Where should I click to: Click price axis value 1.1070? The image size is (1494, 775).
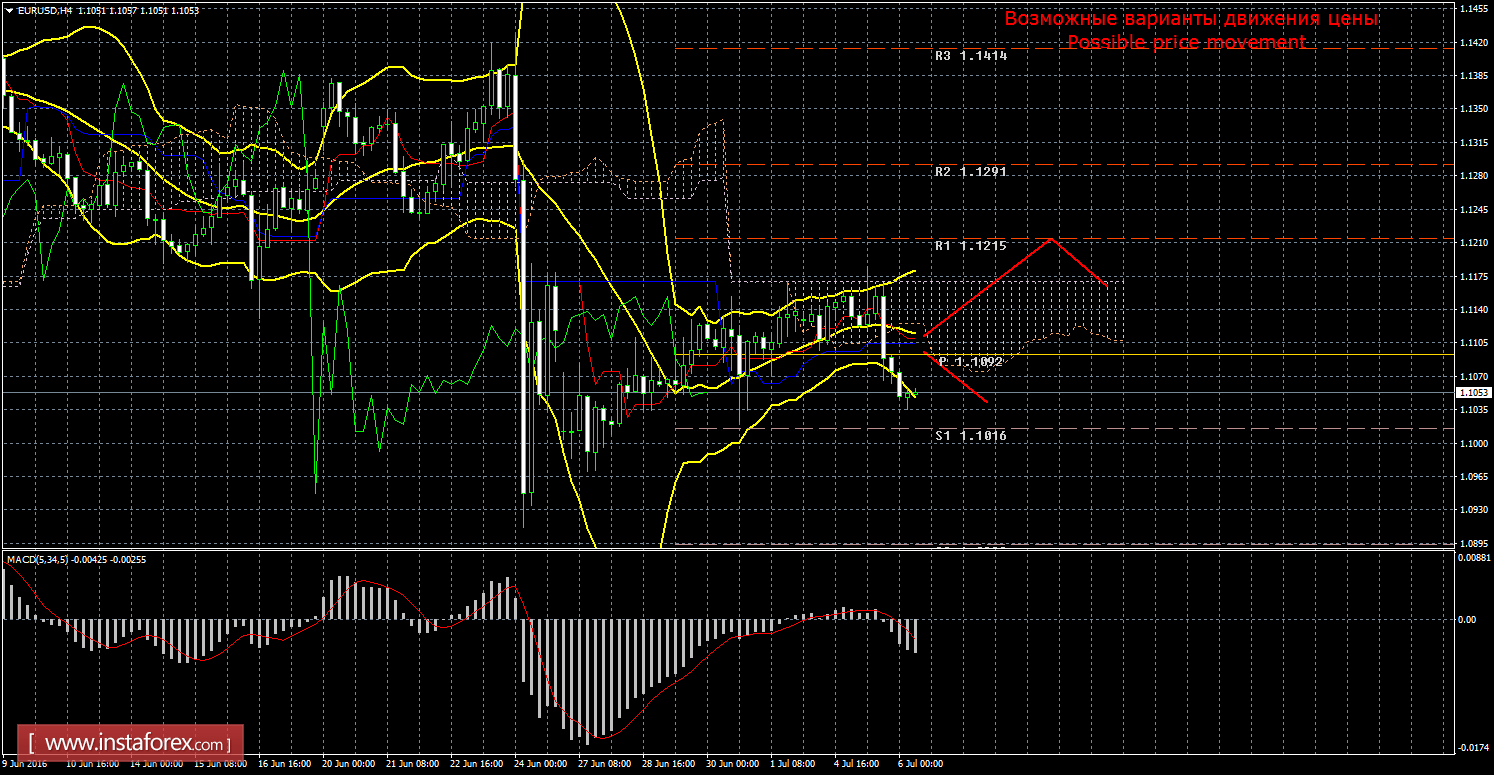pos(1474,376)
